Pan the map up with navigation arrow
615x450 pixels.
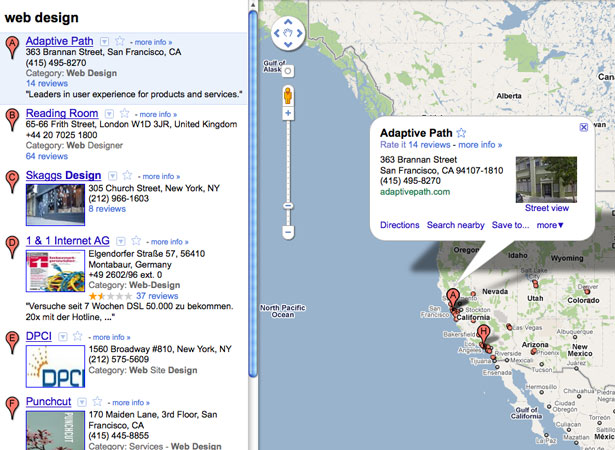(x=288, y=22)
